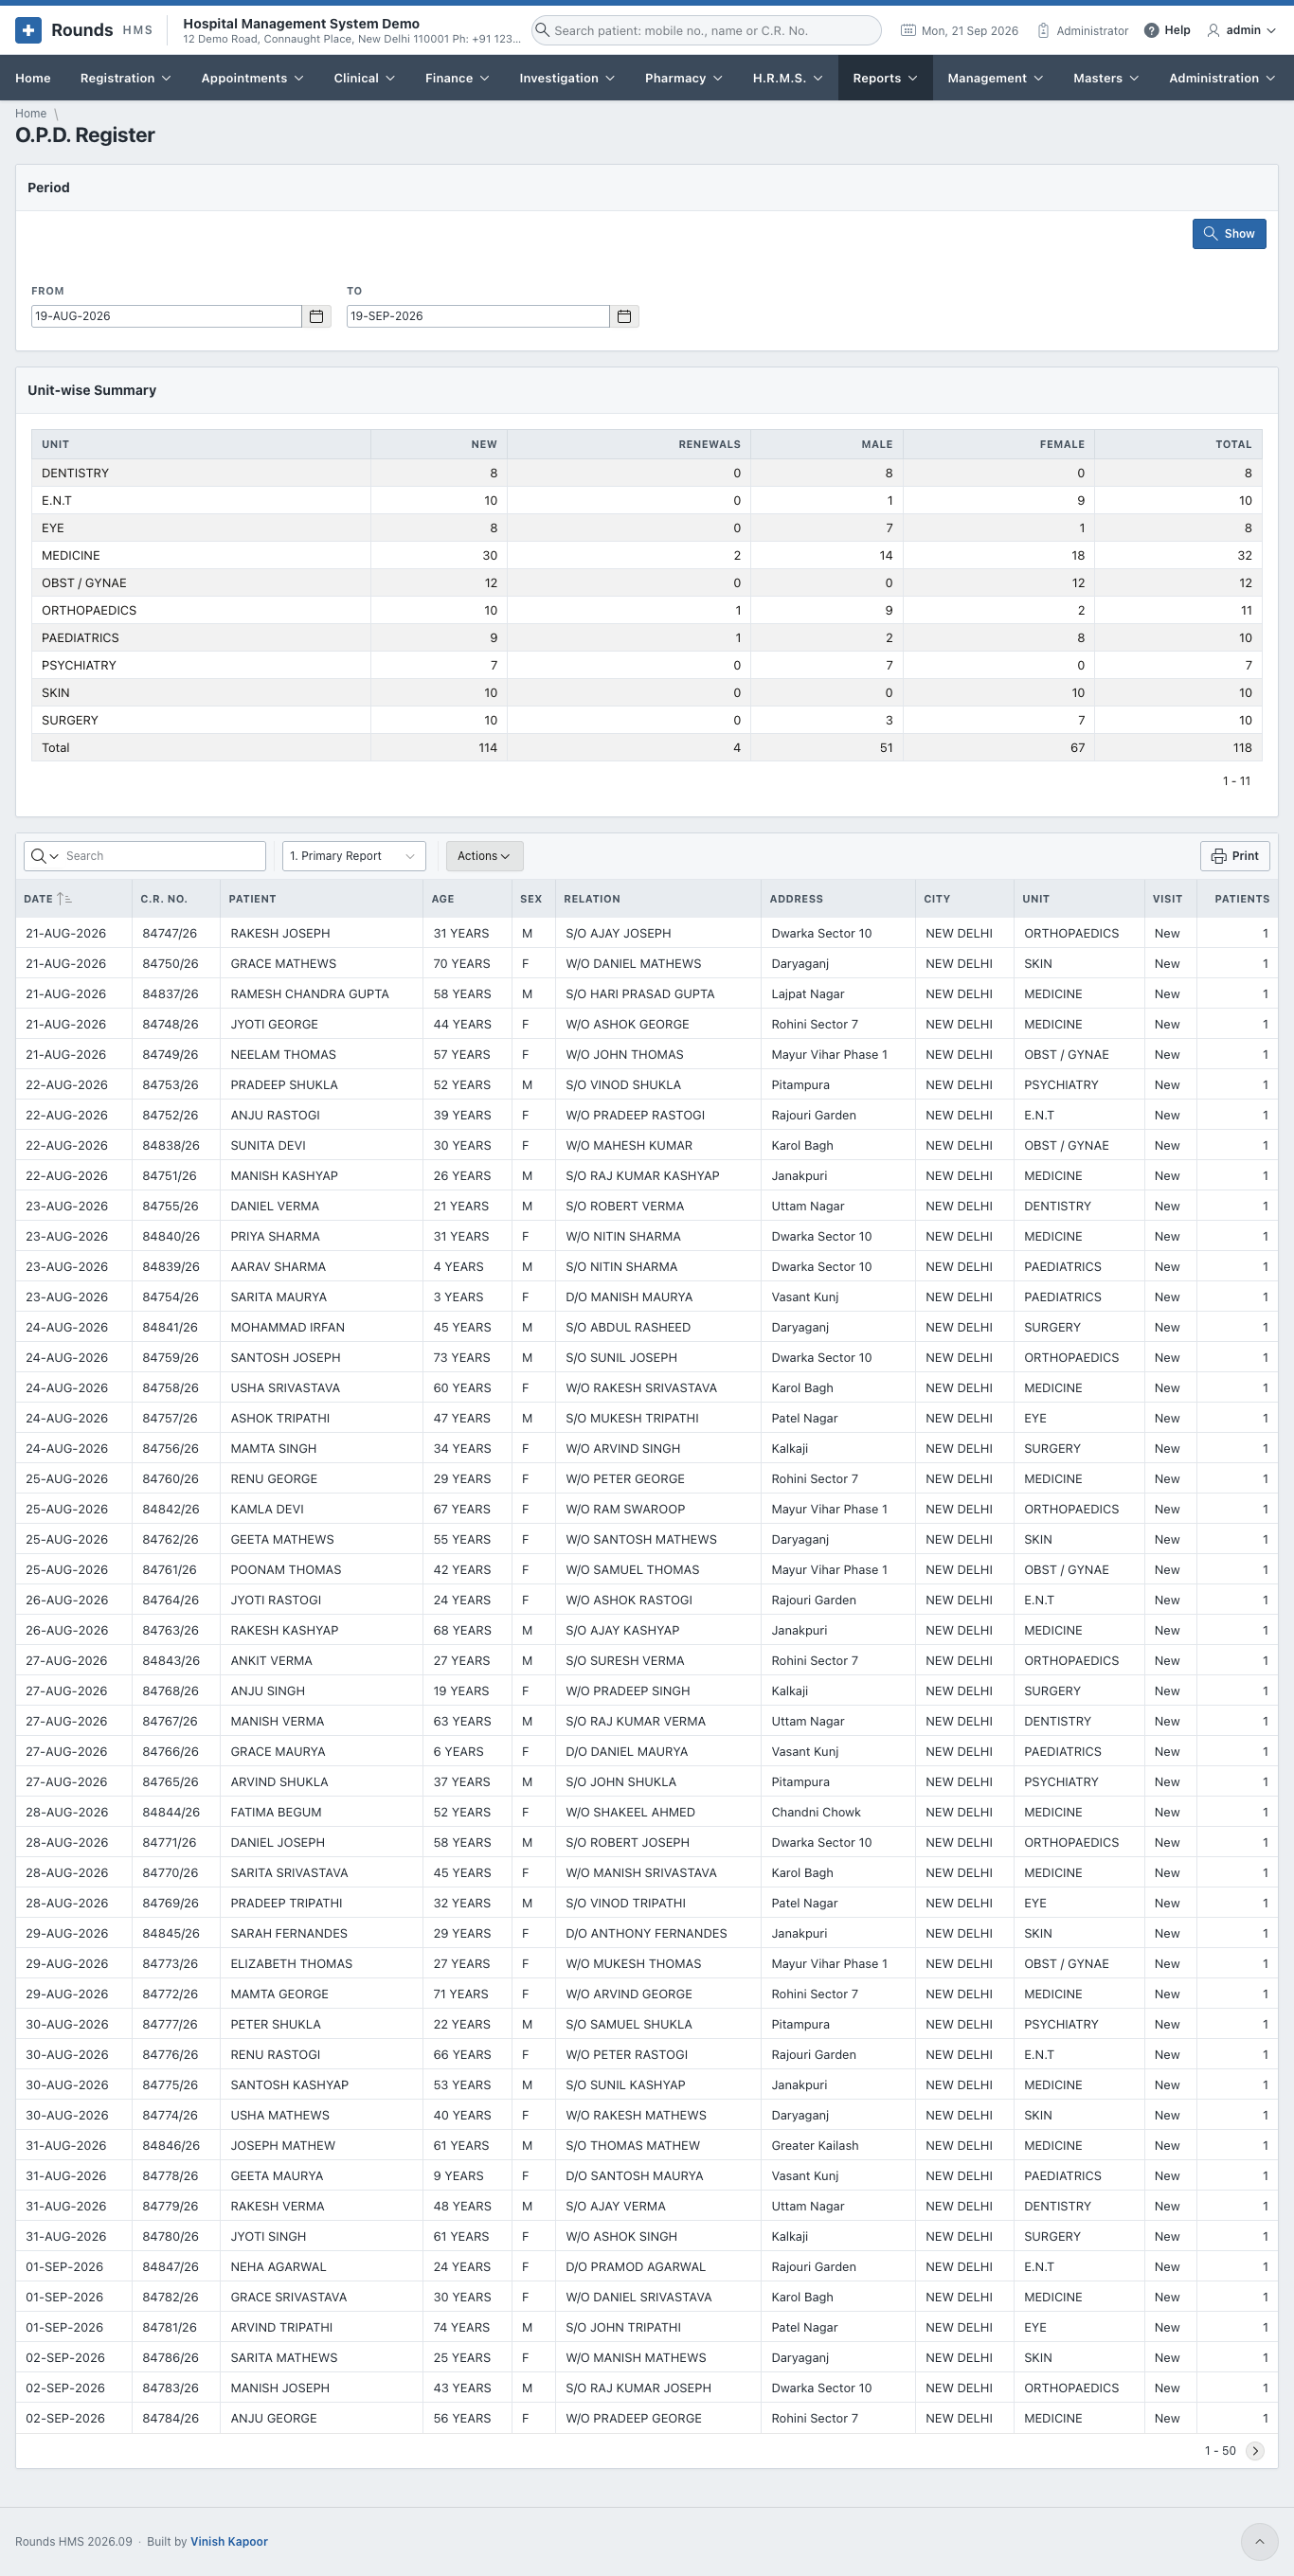The height and width of the screenshot is (2576, 1294).
Task: Click the Show button
Action: (x=1229, y=234)
